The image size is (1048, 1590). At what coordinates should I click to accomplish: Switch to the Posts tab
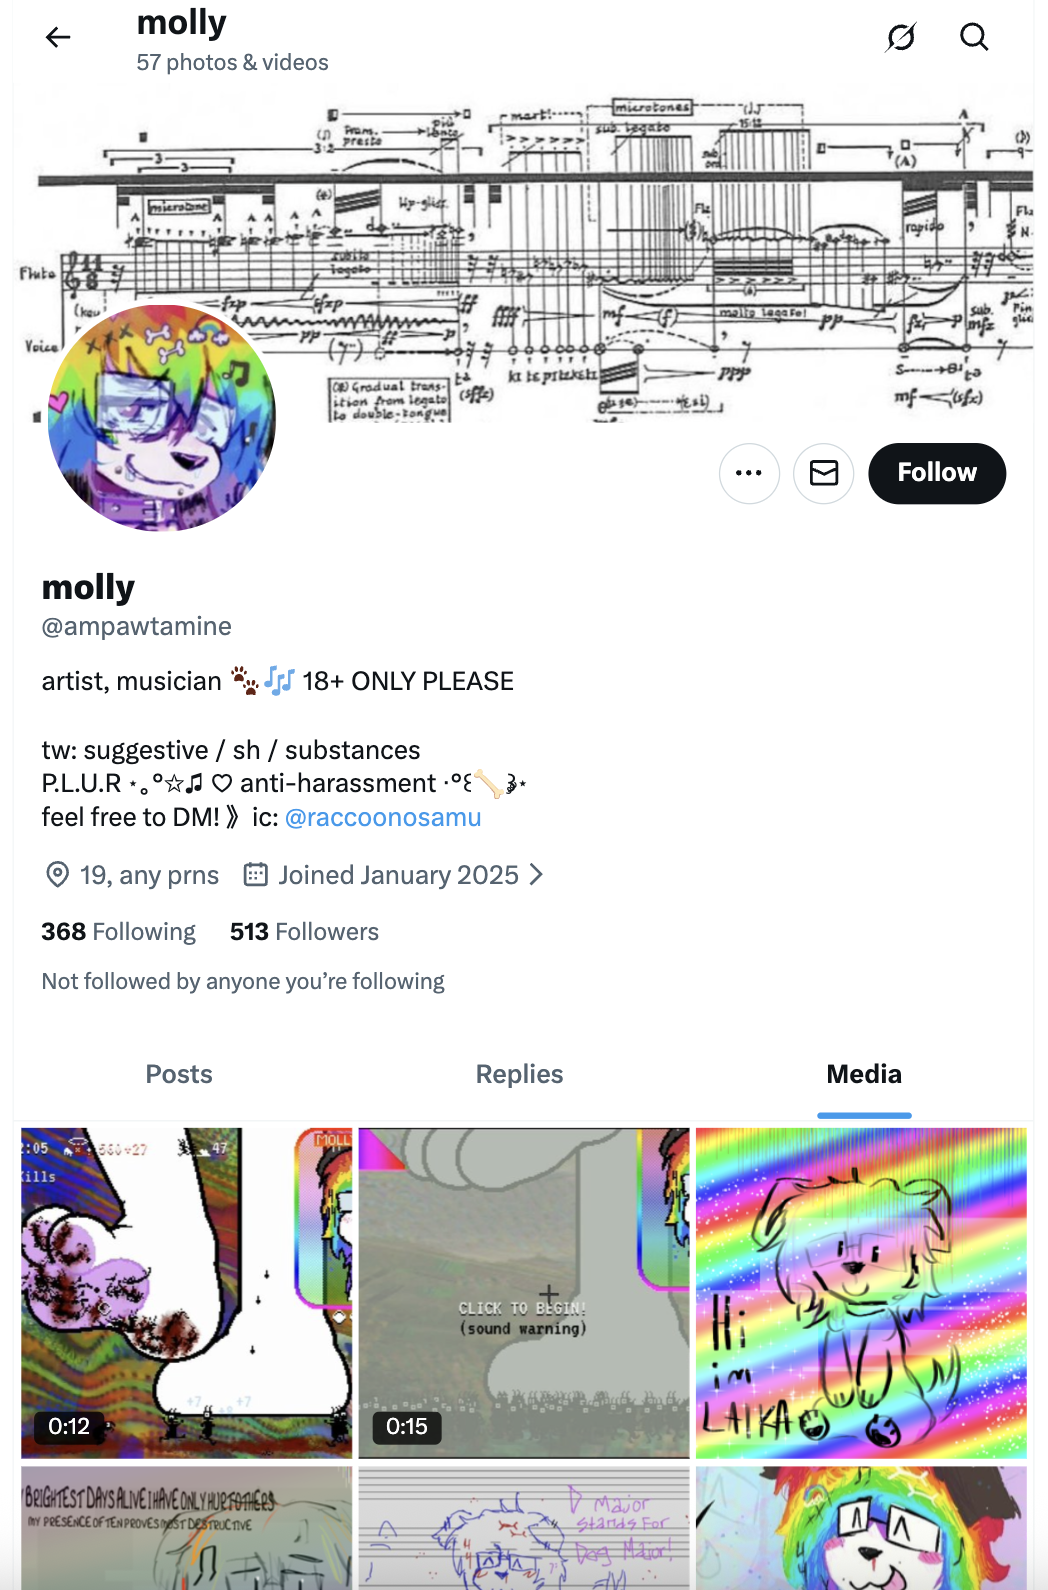[179, 1074]
